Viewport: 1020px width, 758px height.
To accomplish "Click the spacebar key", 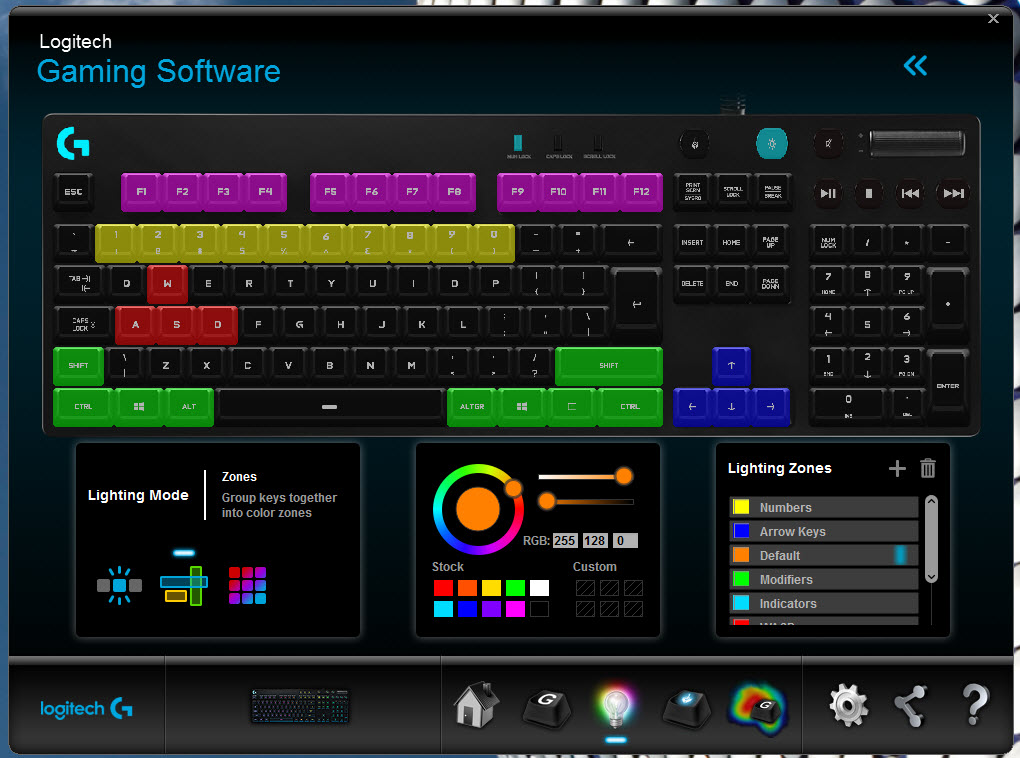I will point(330,407).
